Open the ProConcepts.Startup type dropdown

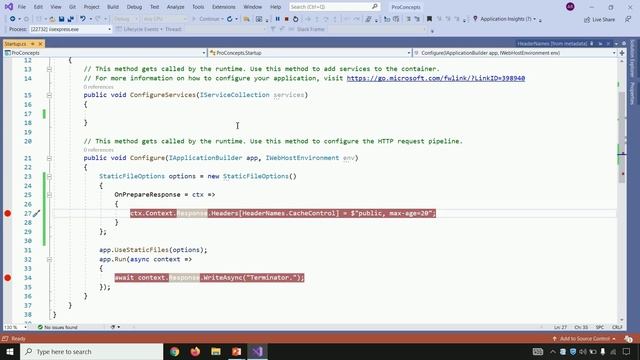click(x=309, y=53)
